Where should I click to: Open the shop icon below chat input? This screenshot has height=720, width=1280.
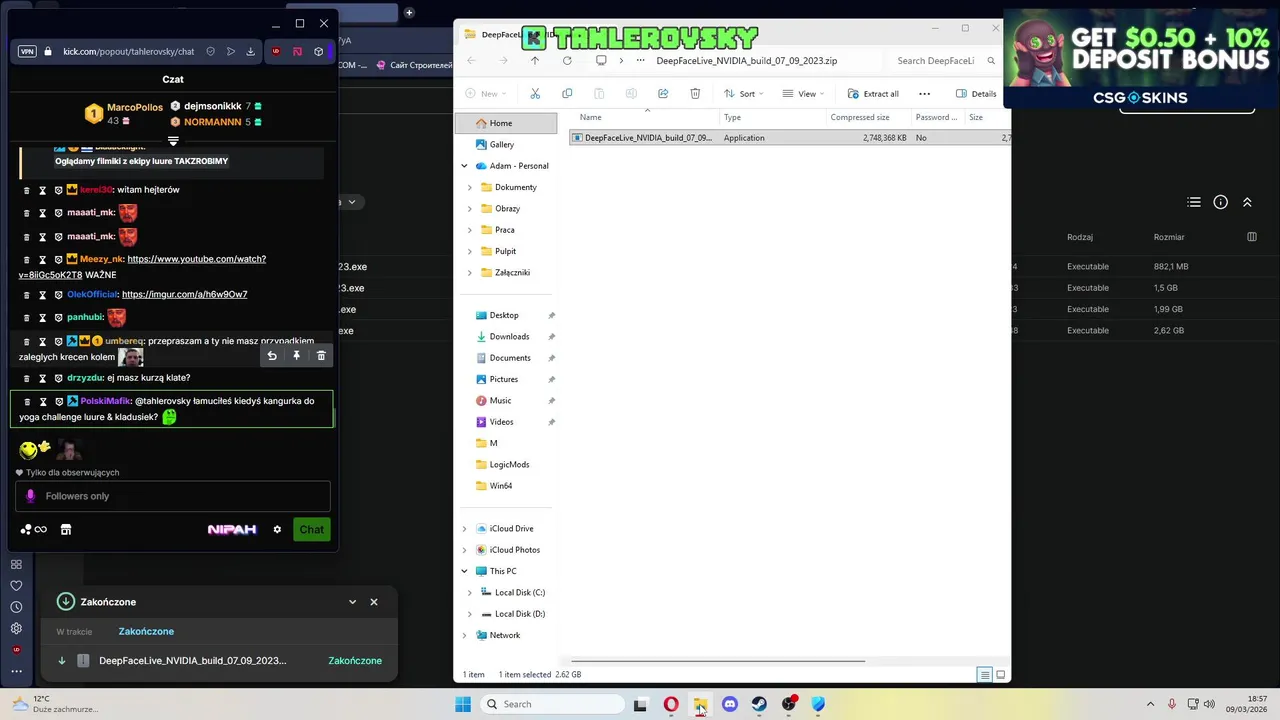pyautogui.click(x=66, y=529)
